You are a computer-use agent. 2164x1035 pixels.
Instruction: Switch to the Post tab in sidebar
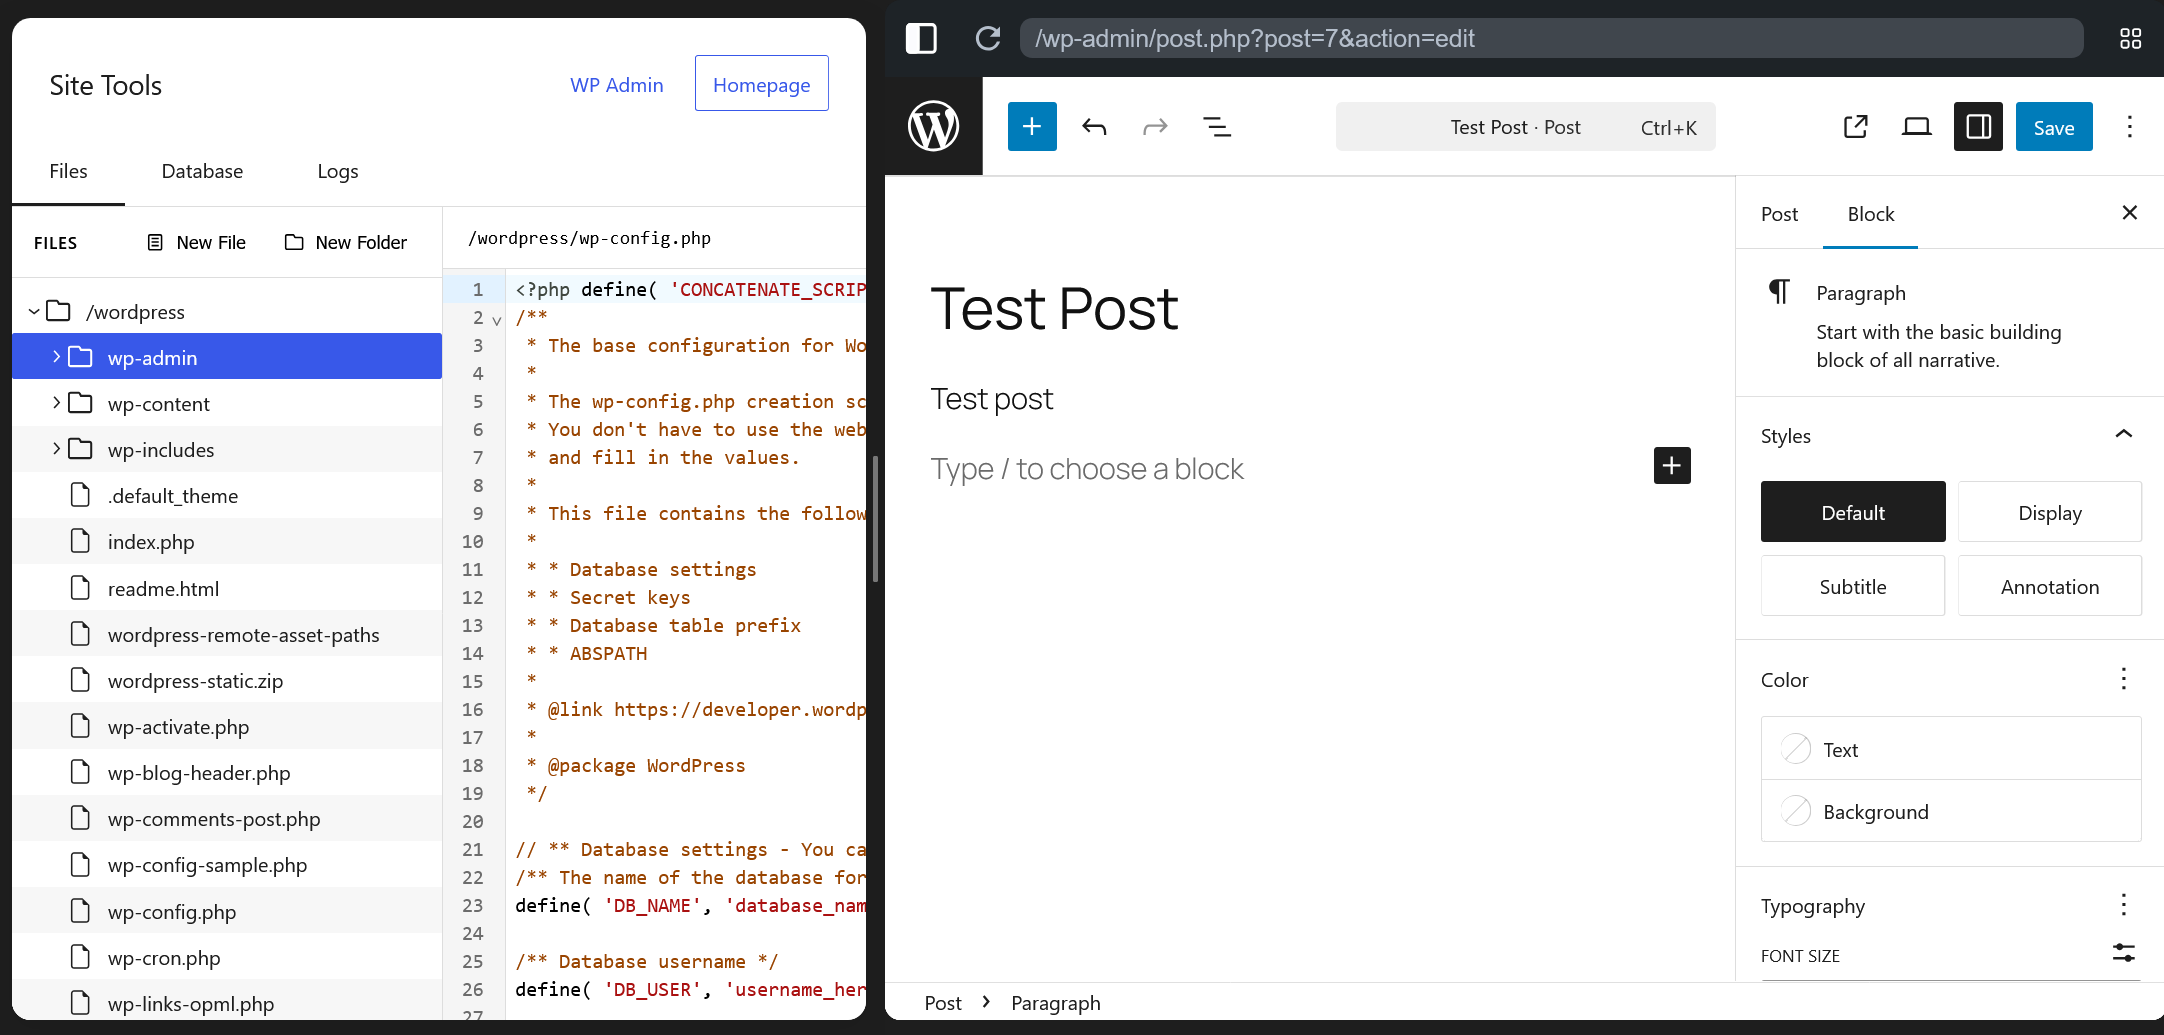click(x=1779, y=214)
